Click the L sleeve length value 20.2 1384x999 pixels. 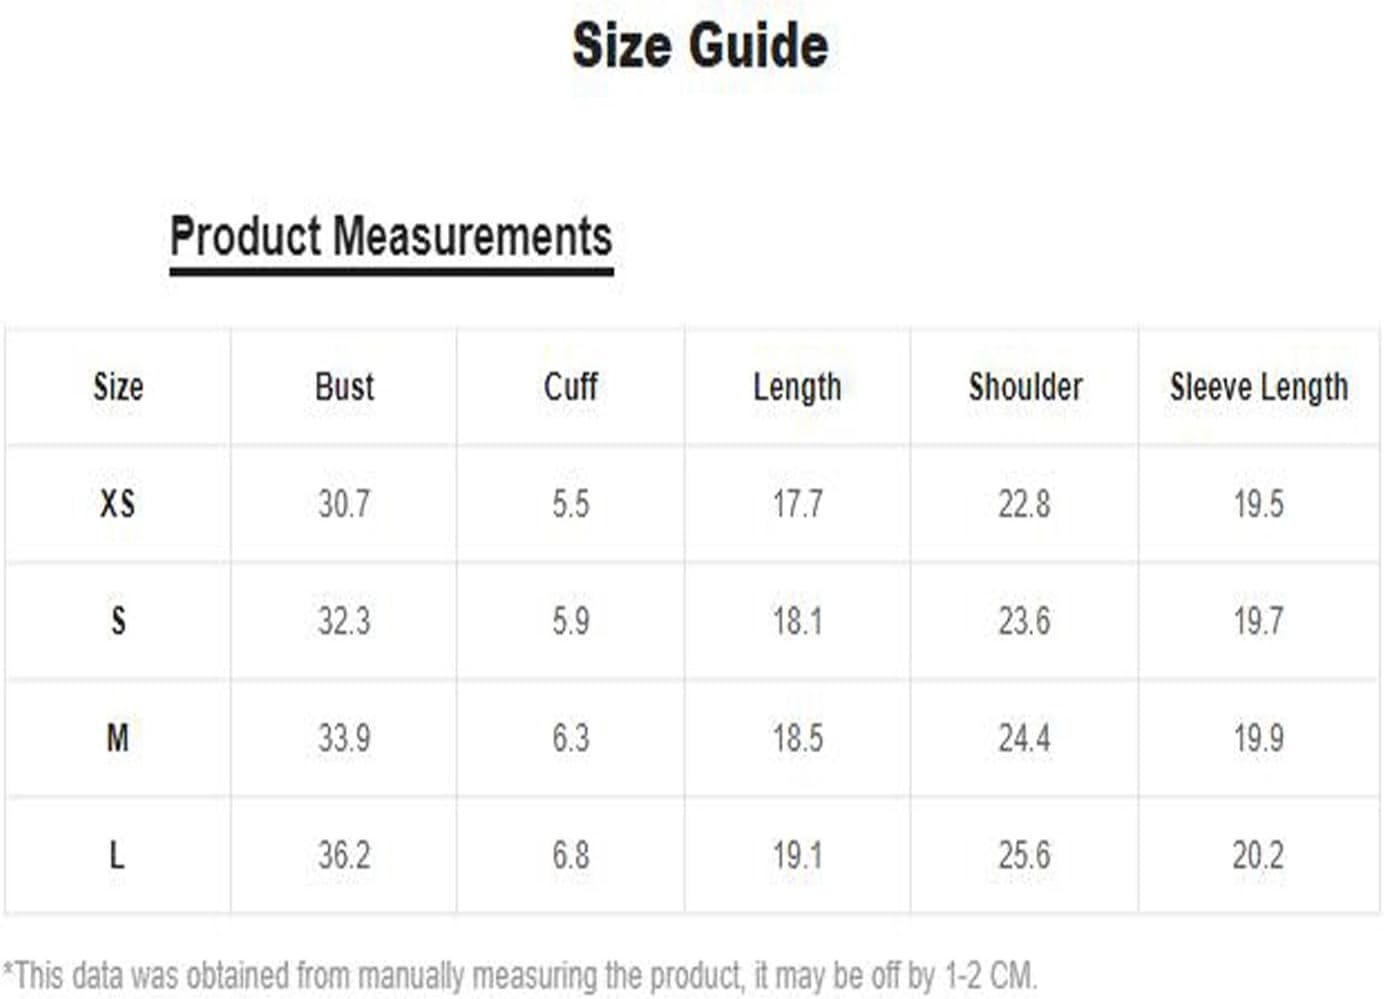click(1258, 855)
